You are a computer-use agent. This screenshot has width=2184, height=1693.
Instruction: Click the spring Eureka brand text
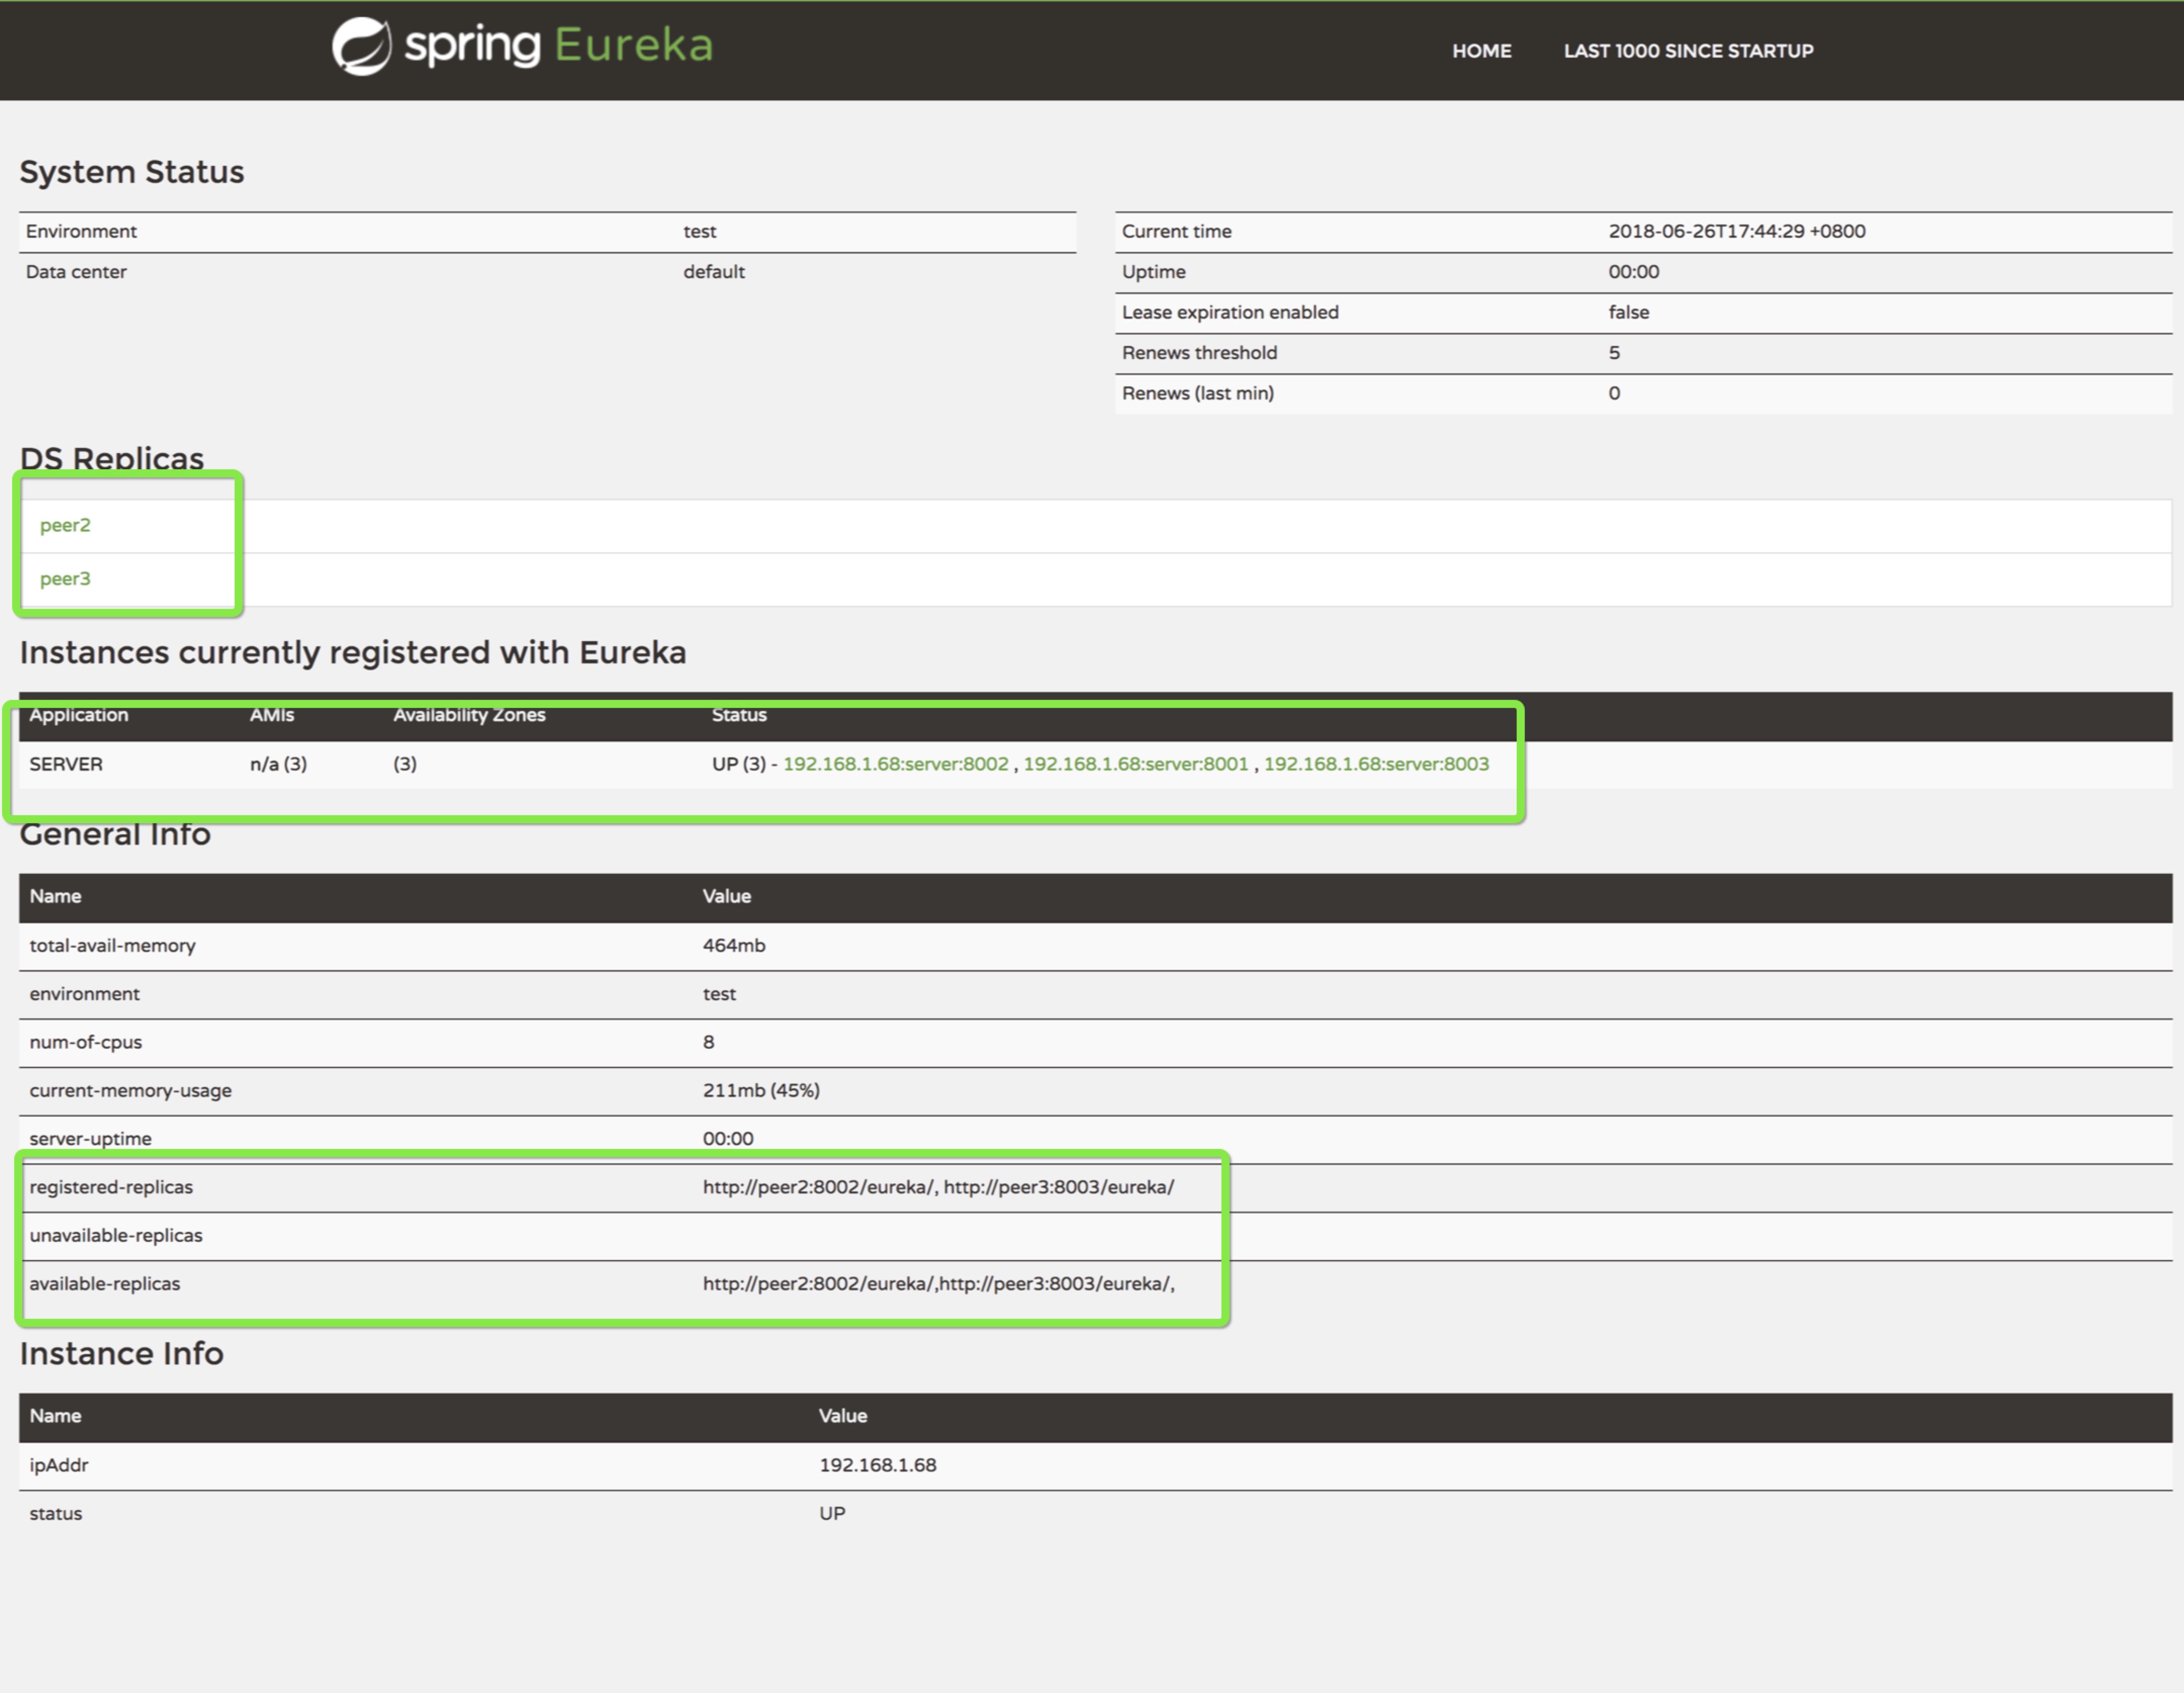[558, 46]
